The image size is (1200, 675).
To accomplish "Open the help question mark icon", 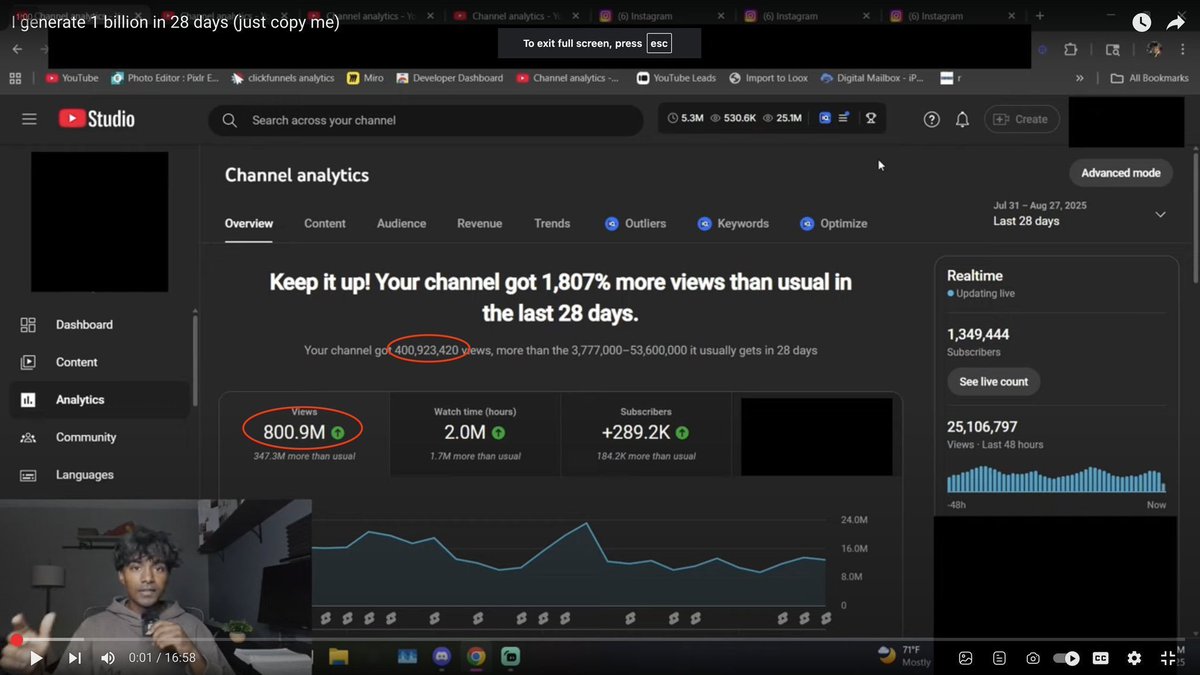I will coord(931,119).
